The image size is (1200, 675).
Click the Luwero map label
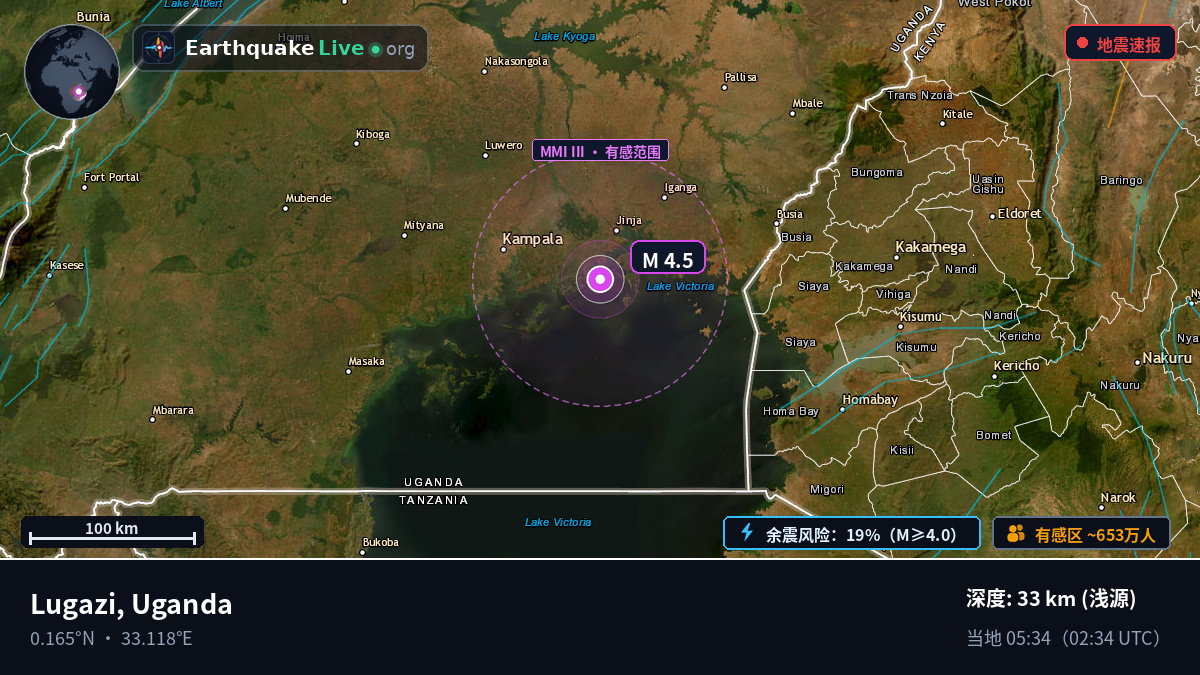coord(504,145)
